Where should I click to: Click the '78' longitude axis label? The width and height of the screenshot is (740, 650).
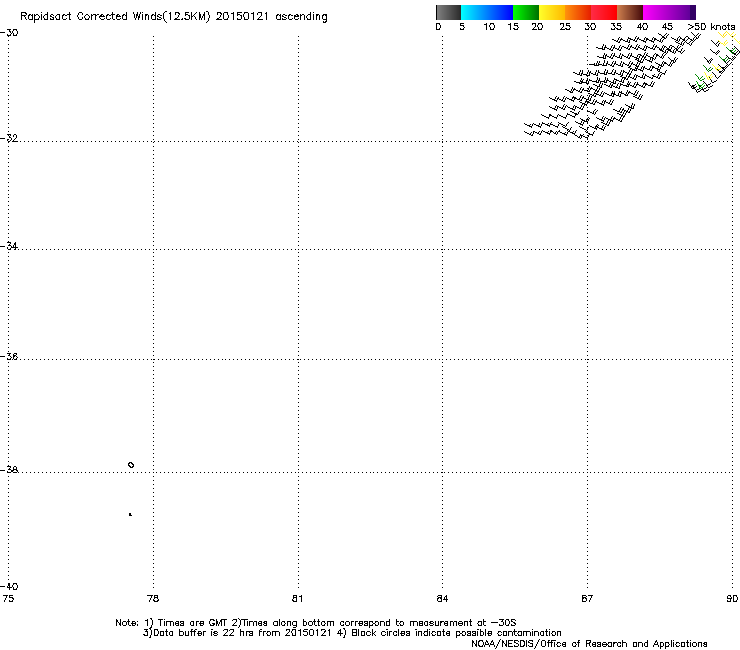coord(153,599)
